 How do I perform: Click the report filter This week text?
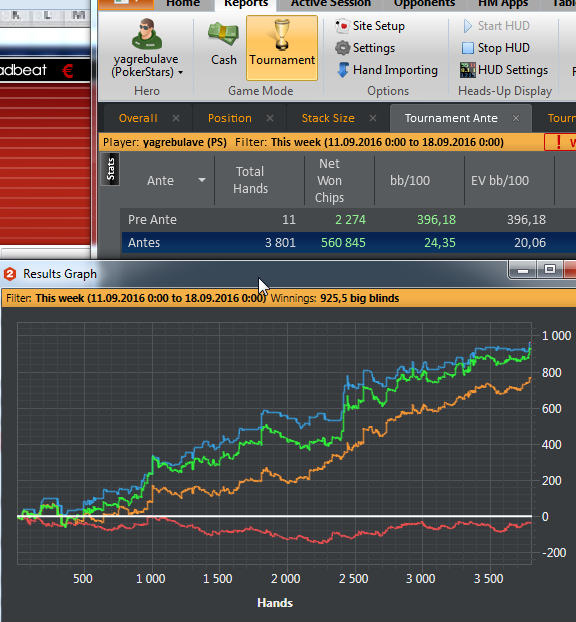[387, 142]
